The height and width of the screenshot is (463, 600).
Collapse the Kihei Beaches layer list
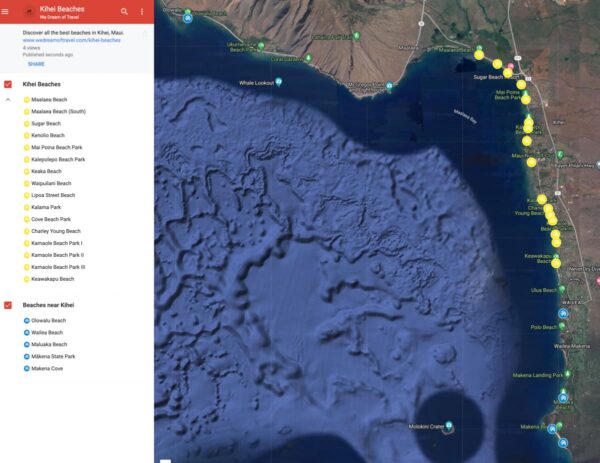click(8, 100)
